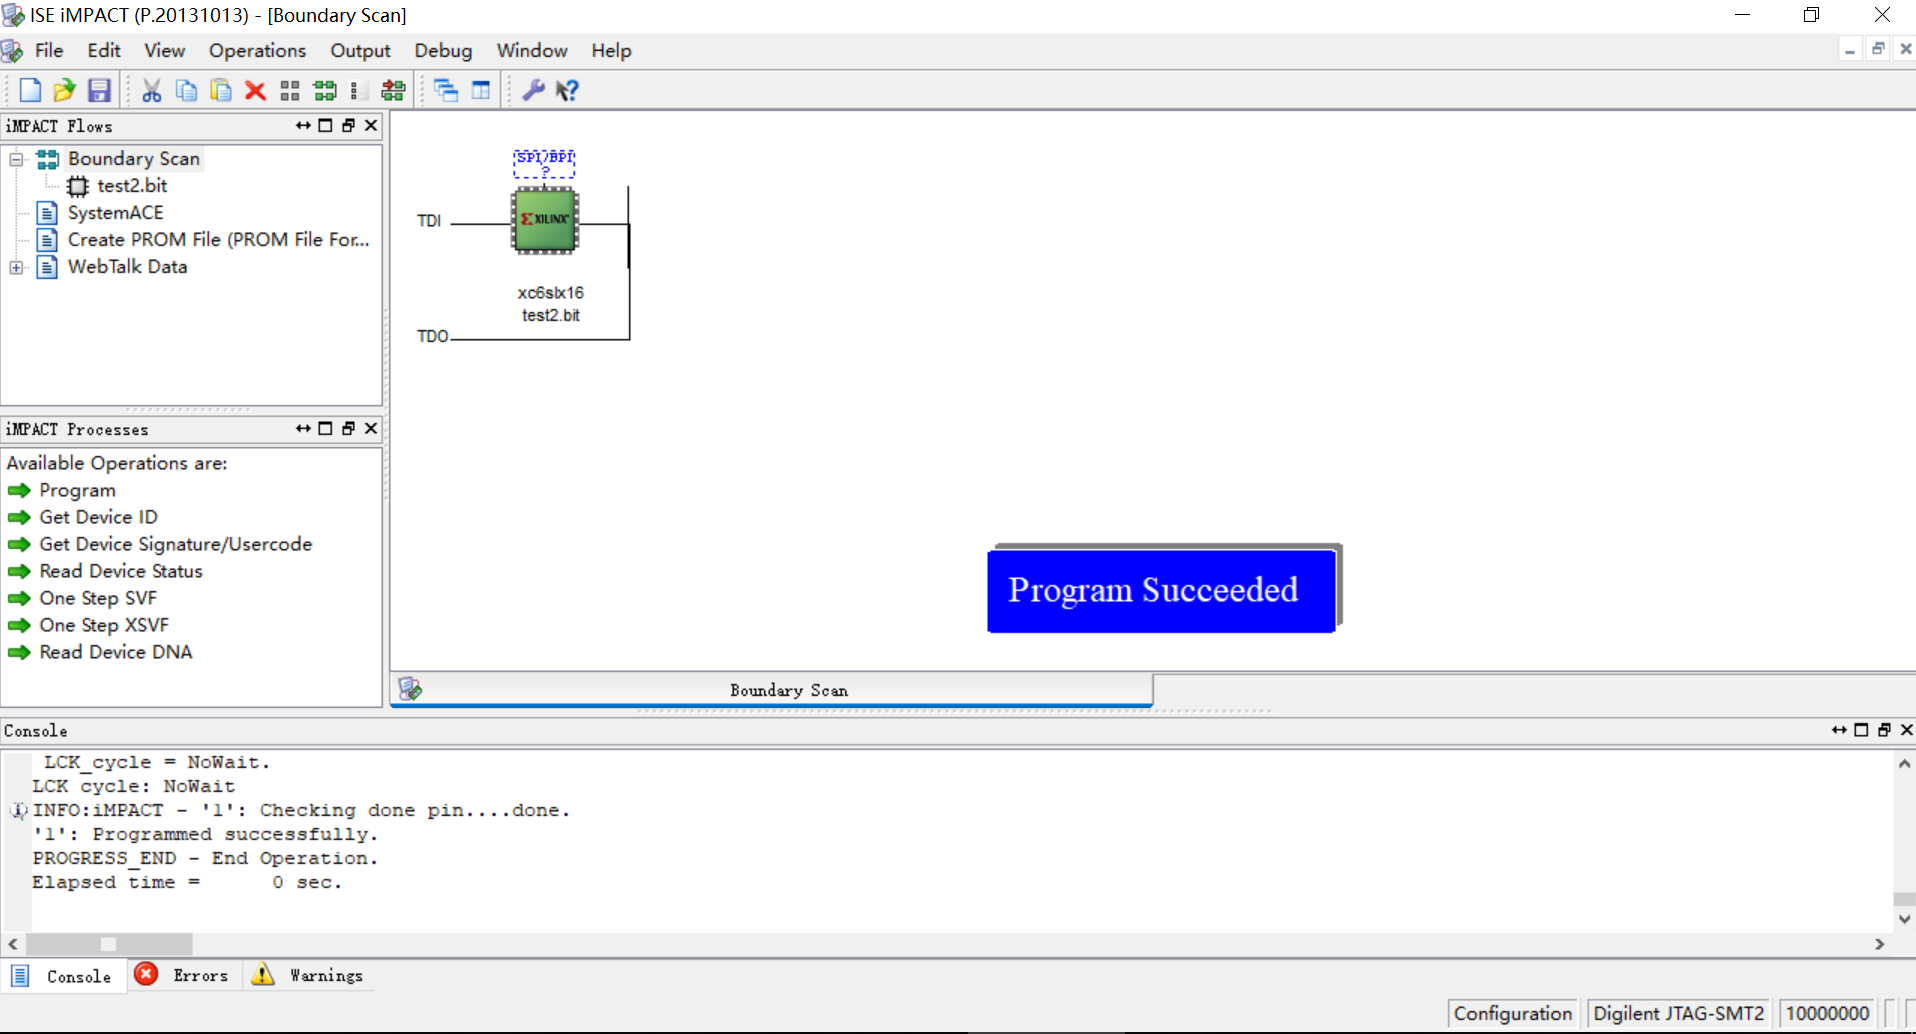Paste the copied item

(220, 90)
